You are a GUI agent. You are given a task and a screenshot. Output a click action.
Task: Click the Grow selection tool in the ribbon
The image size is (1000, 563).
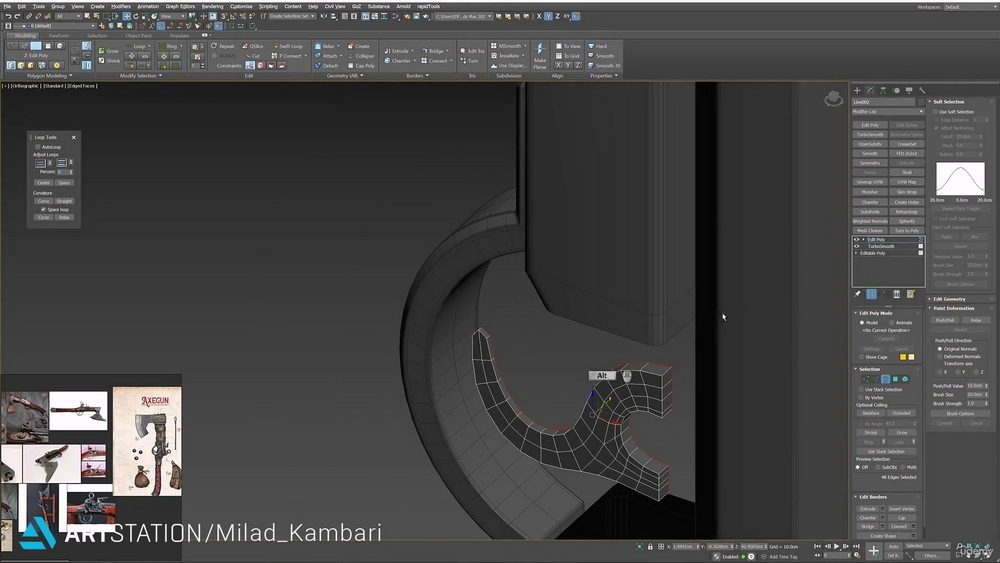point(108,50)
